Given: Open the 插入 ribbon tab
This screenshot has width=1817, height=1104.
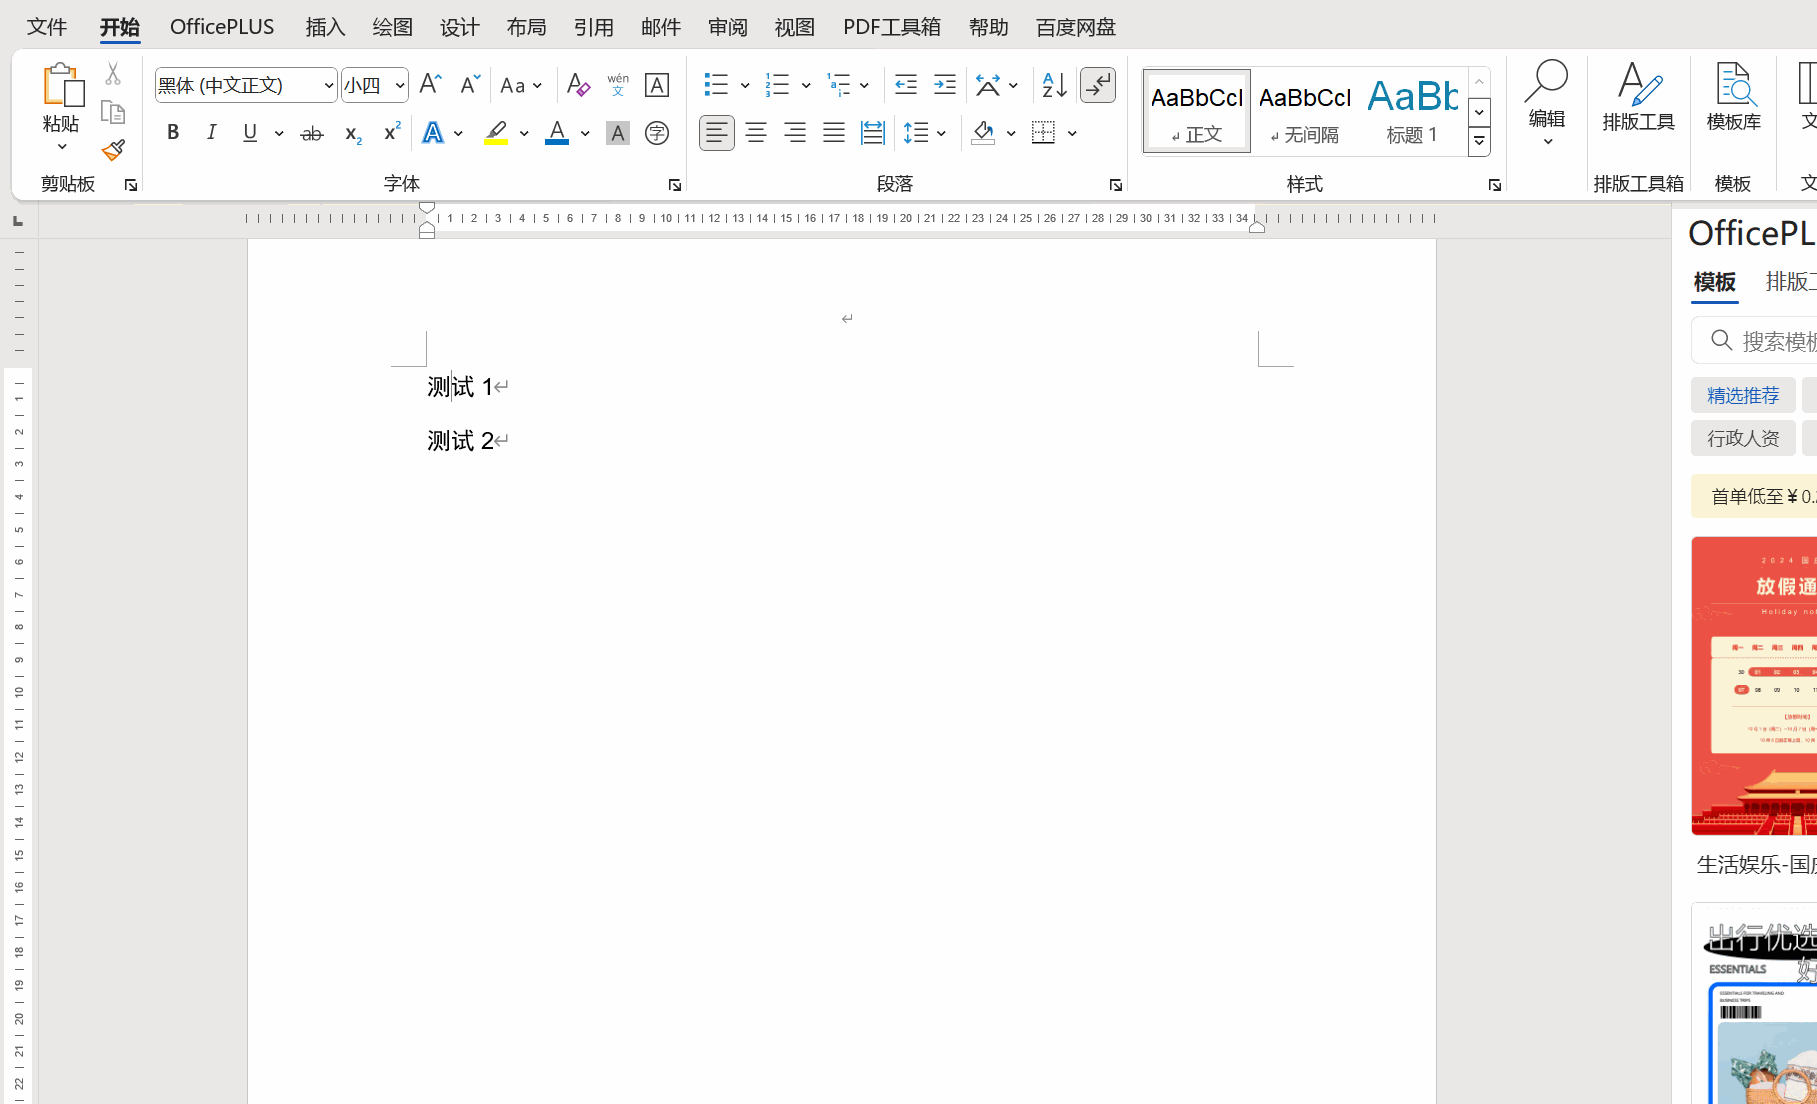Looking at the screenshot, I should coord(325,27).
